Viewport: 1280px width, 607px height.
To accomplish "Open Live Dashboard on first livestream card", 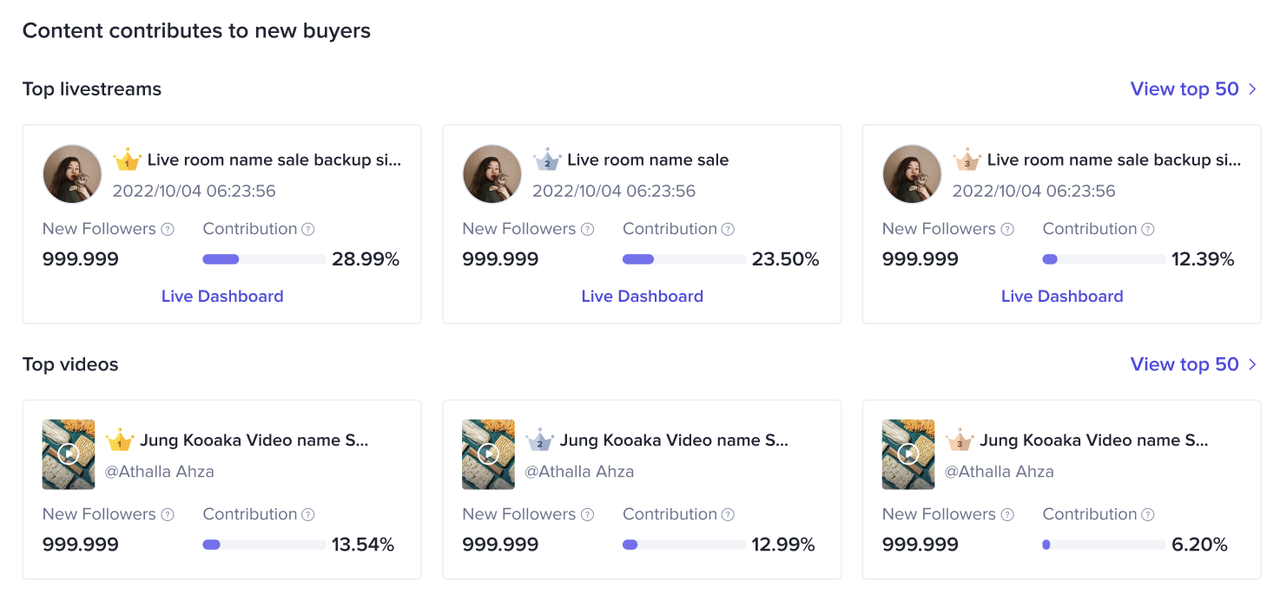I will pyautogui.click(x=222, y=296).
